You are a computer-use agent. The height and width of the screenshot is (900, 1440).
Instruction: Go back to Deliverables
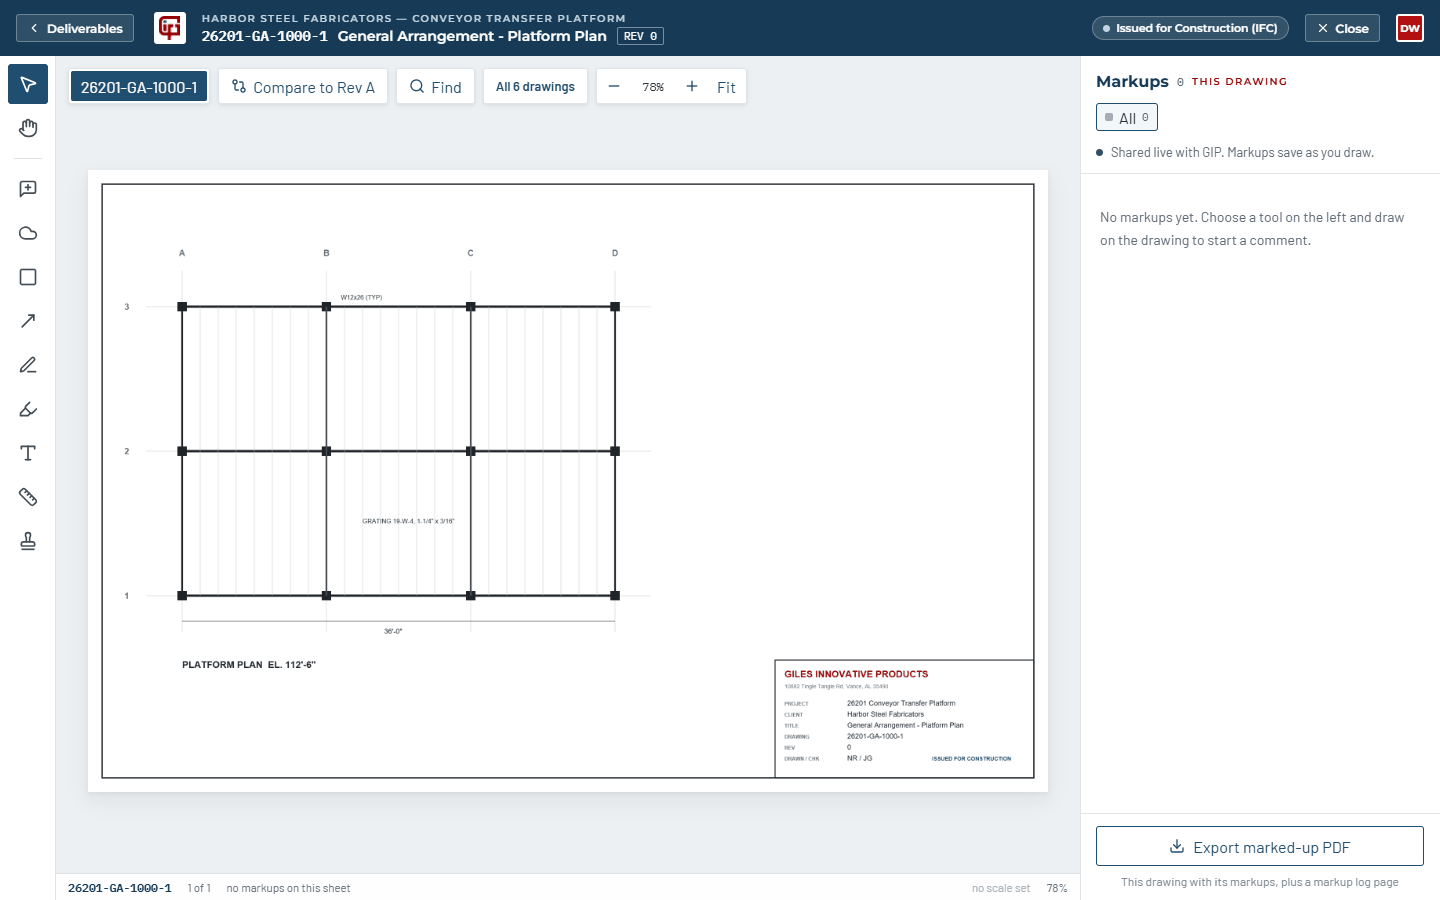pos(75,28)
